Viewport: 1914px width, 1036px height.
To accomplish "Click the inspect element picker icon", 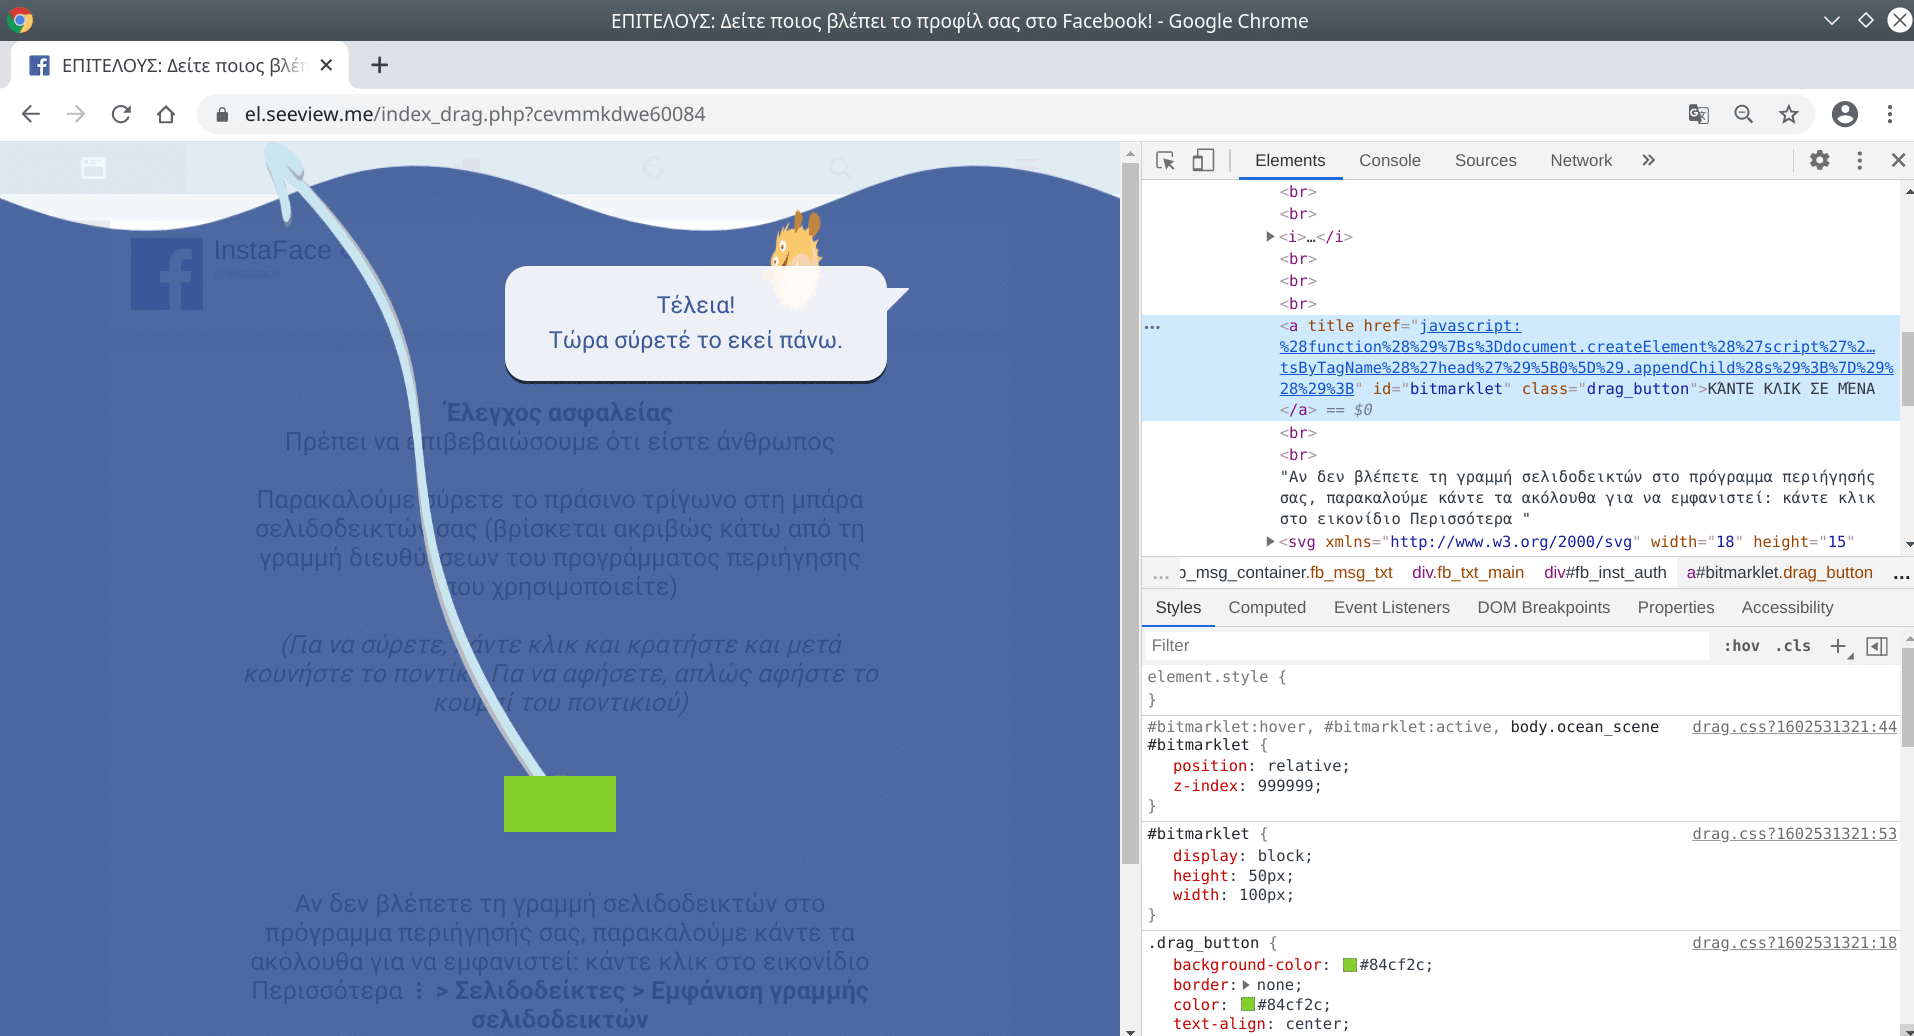I will click(1165, 160).
